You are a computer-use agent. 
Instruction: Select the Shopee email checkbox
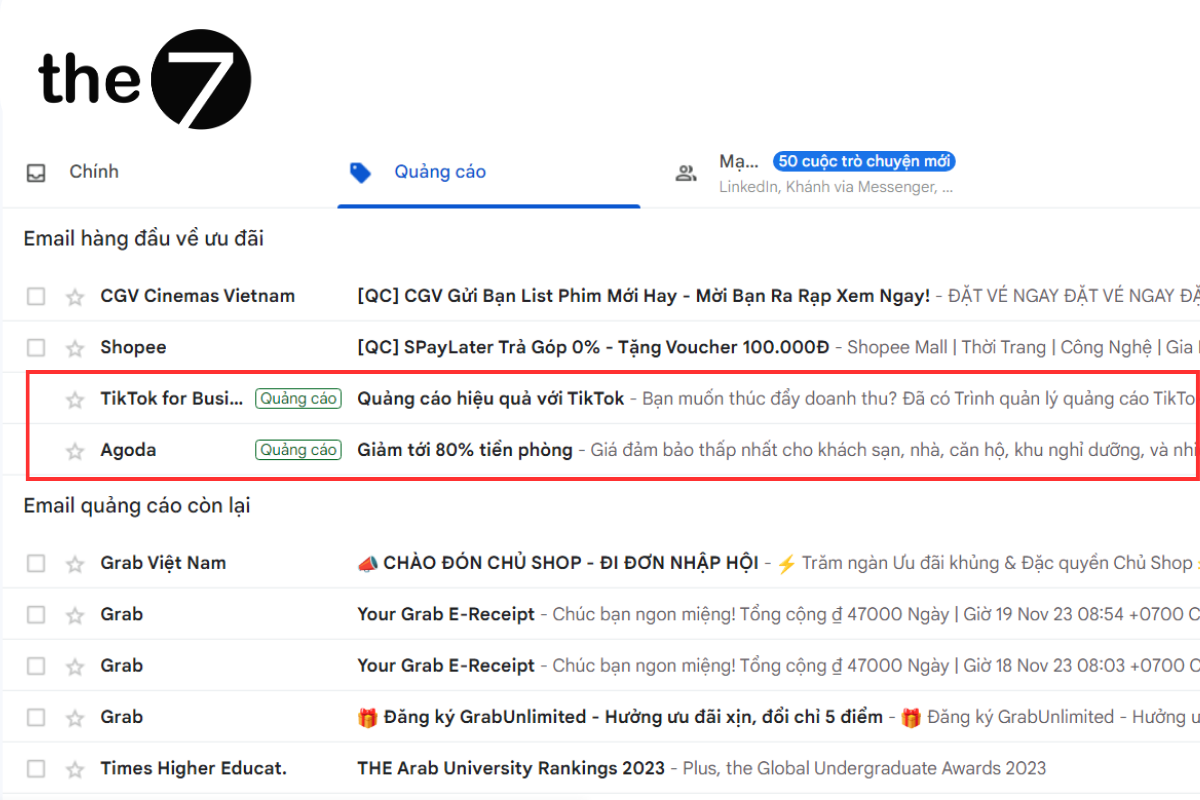[36, 347]
